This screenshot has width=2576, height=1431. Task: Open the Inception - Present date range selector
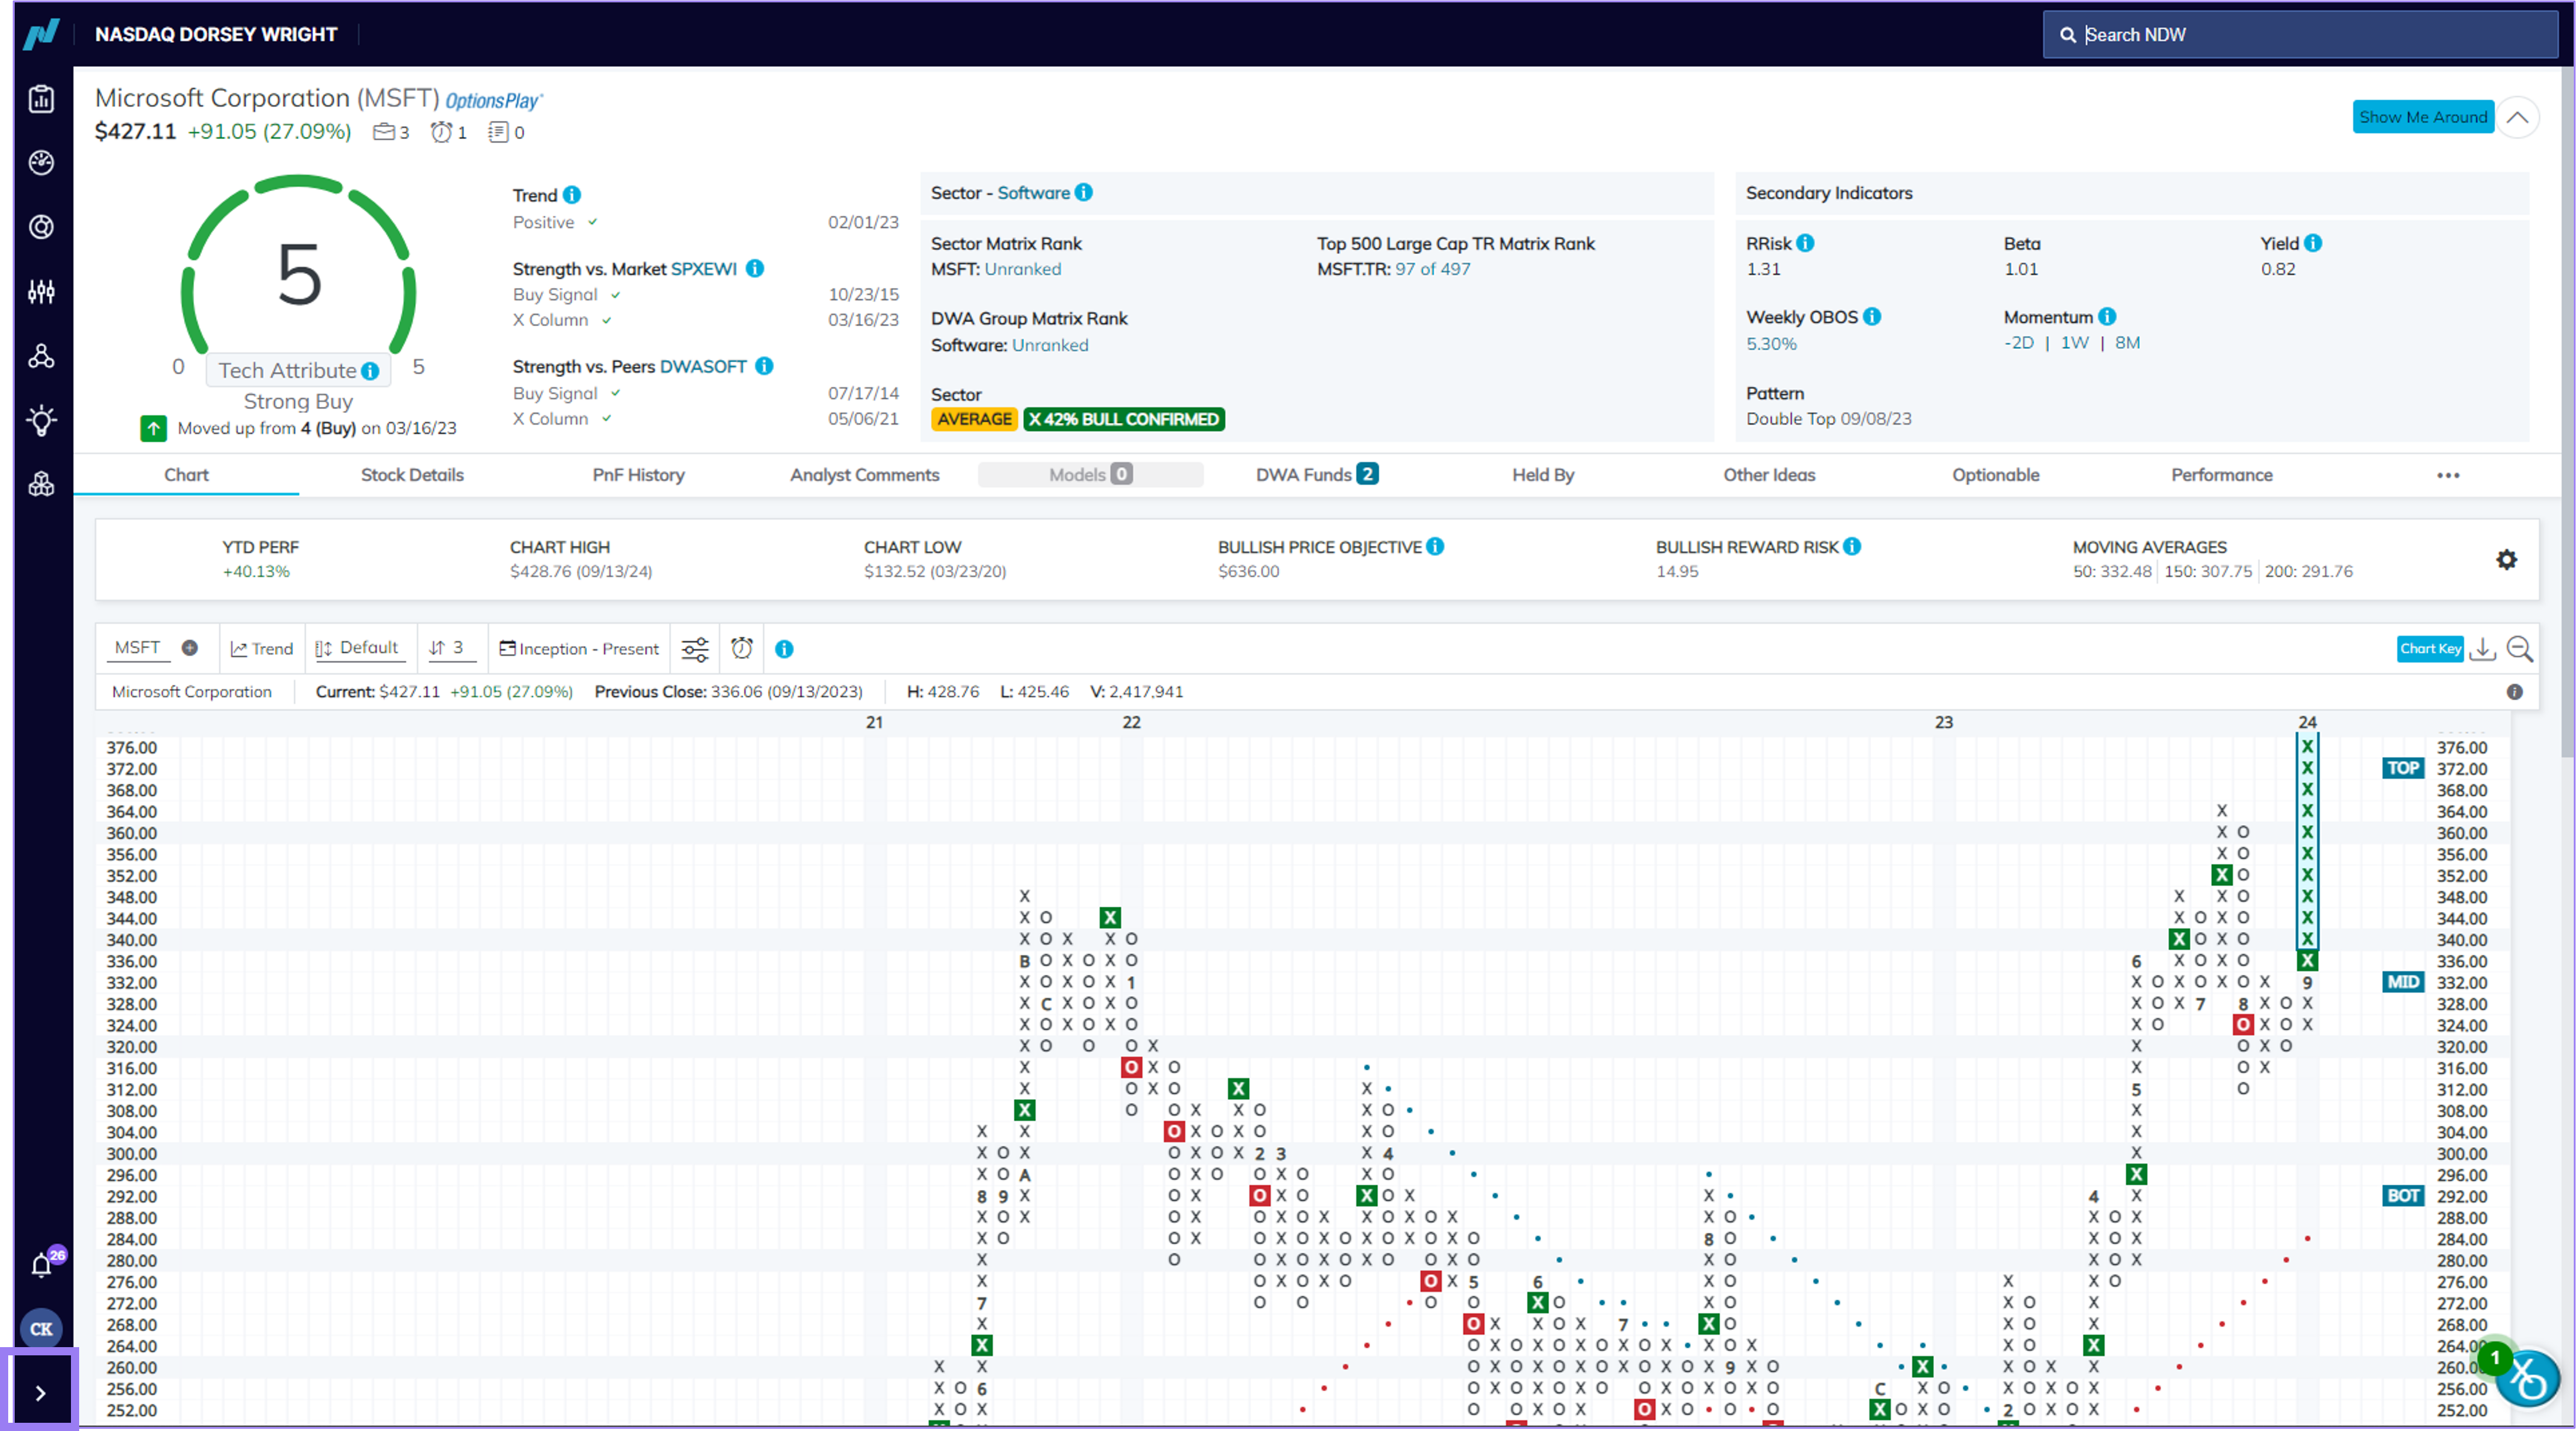tap(579, 649)
